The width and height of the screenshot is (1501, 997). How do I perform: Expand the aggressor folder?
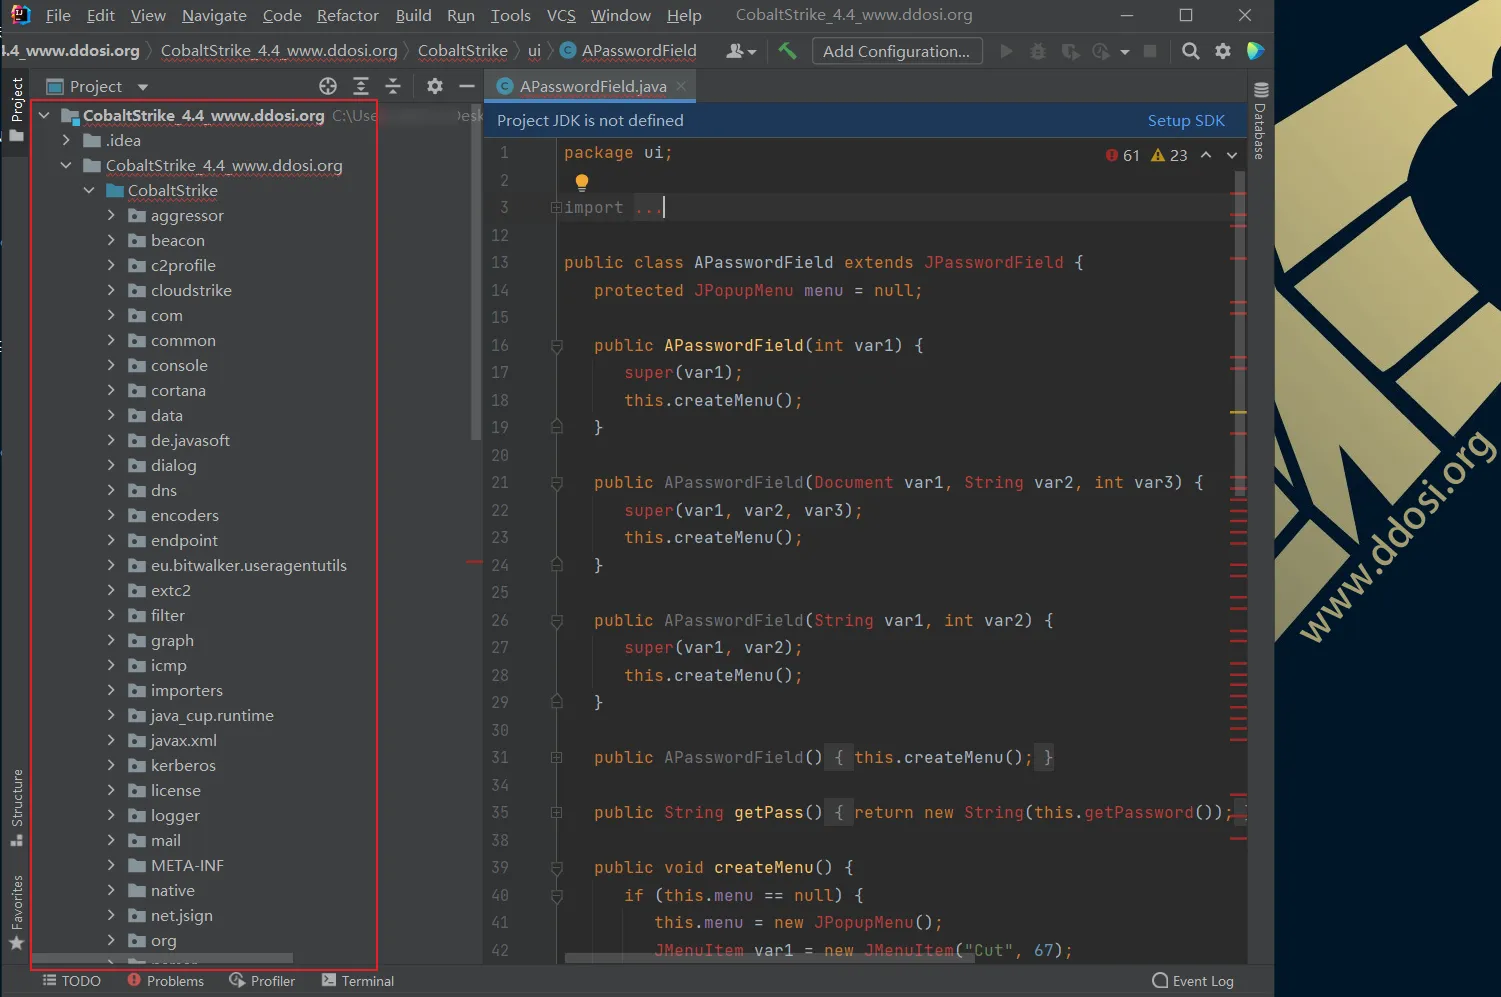point(111,215)
